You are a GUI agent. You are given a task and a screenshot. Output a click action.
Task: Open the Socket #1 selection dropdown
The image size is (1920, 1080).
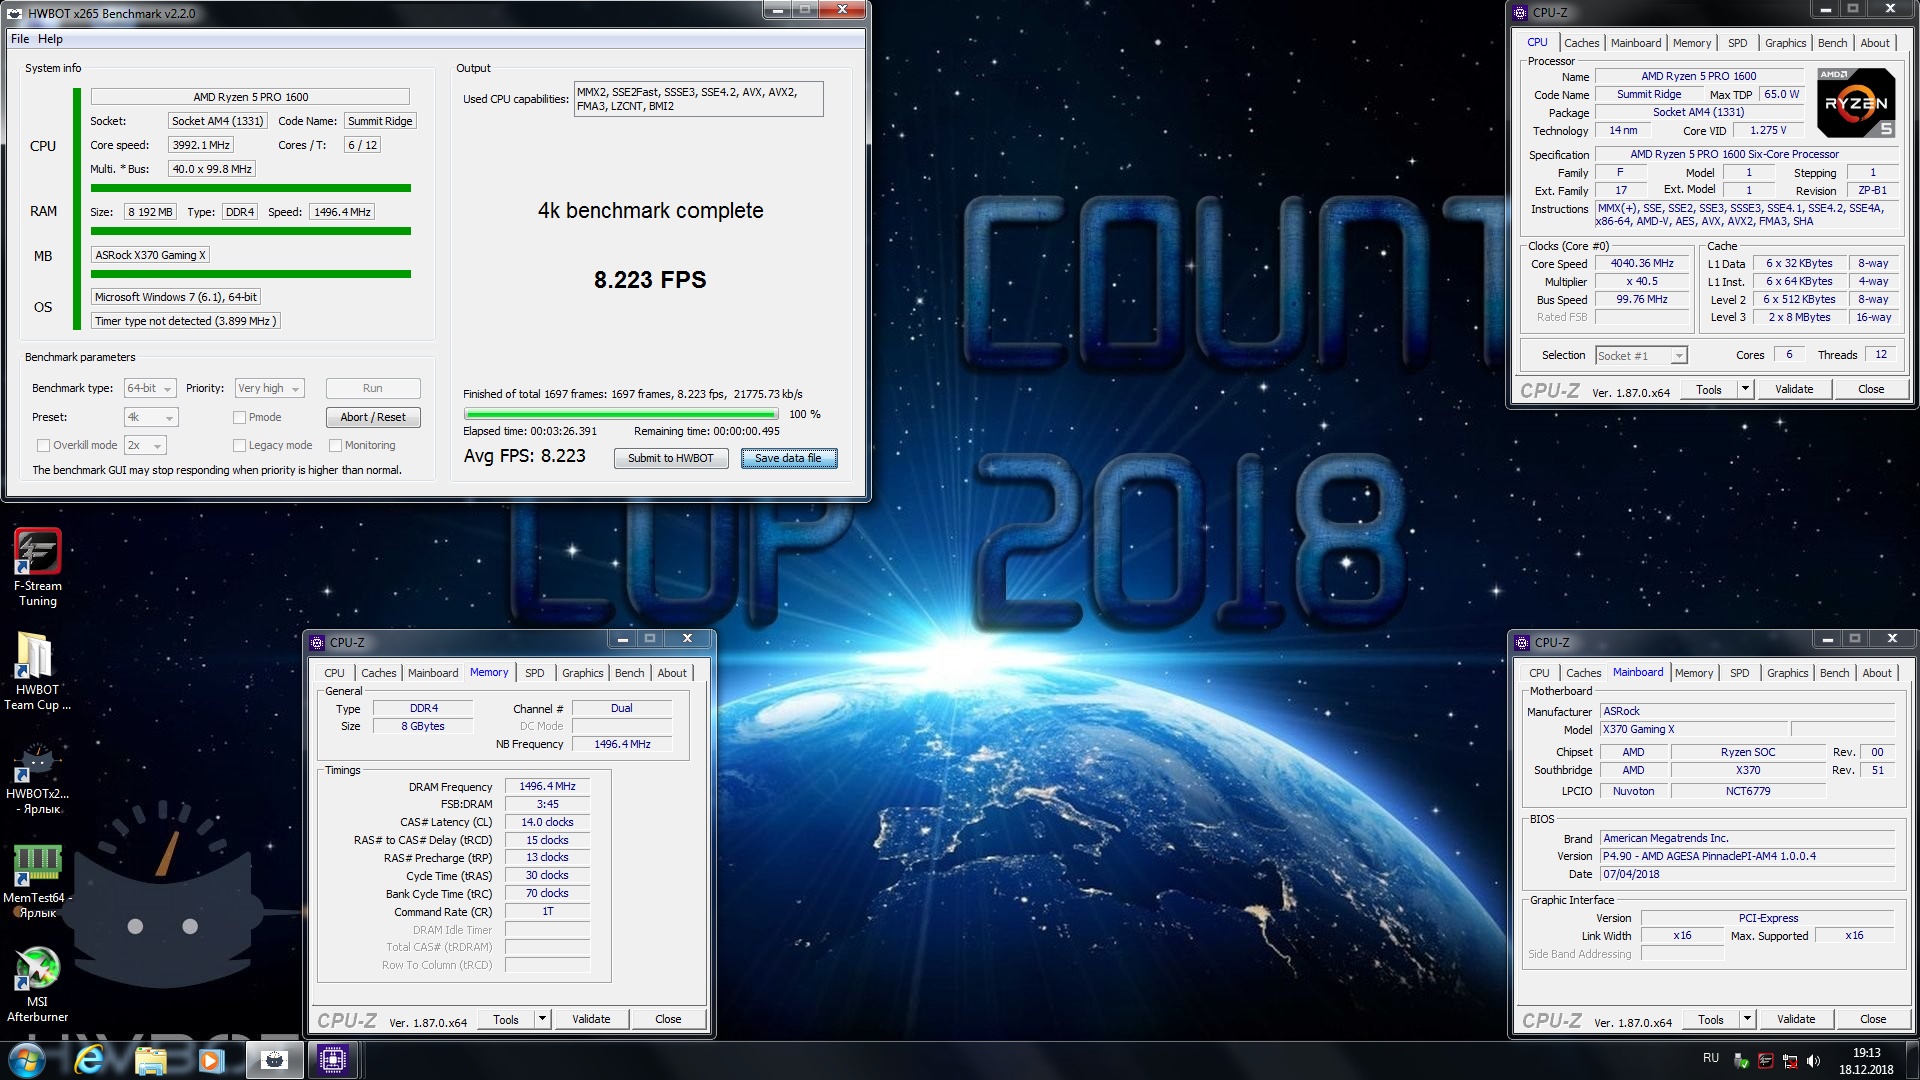[1641, 355]
